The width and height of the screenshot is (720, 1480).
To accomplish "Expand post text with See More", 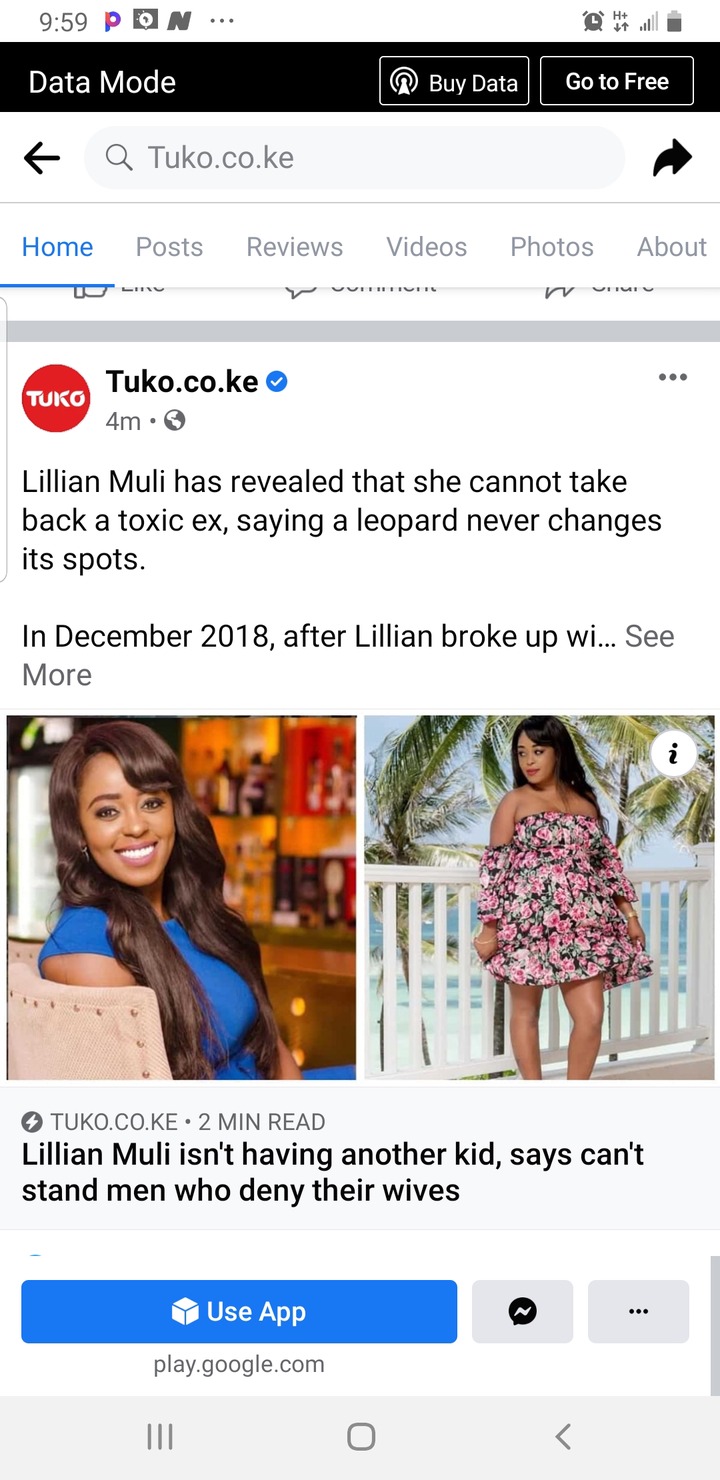I will [x=348, y=655].
